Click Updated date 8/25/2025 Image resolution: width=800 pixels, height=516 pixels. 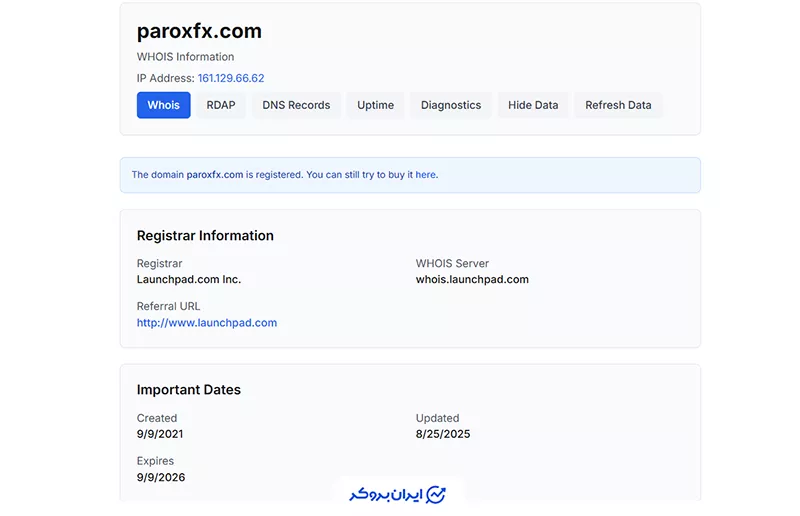coord(443,434)
